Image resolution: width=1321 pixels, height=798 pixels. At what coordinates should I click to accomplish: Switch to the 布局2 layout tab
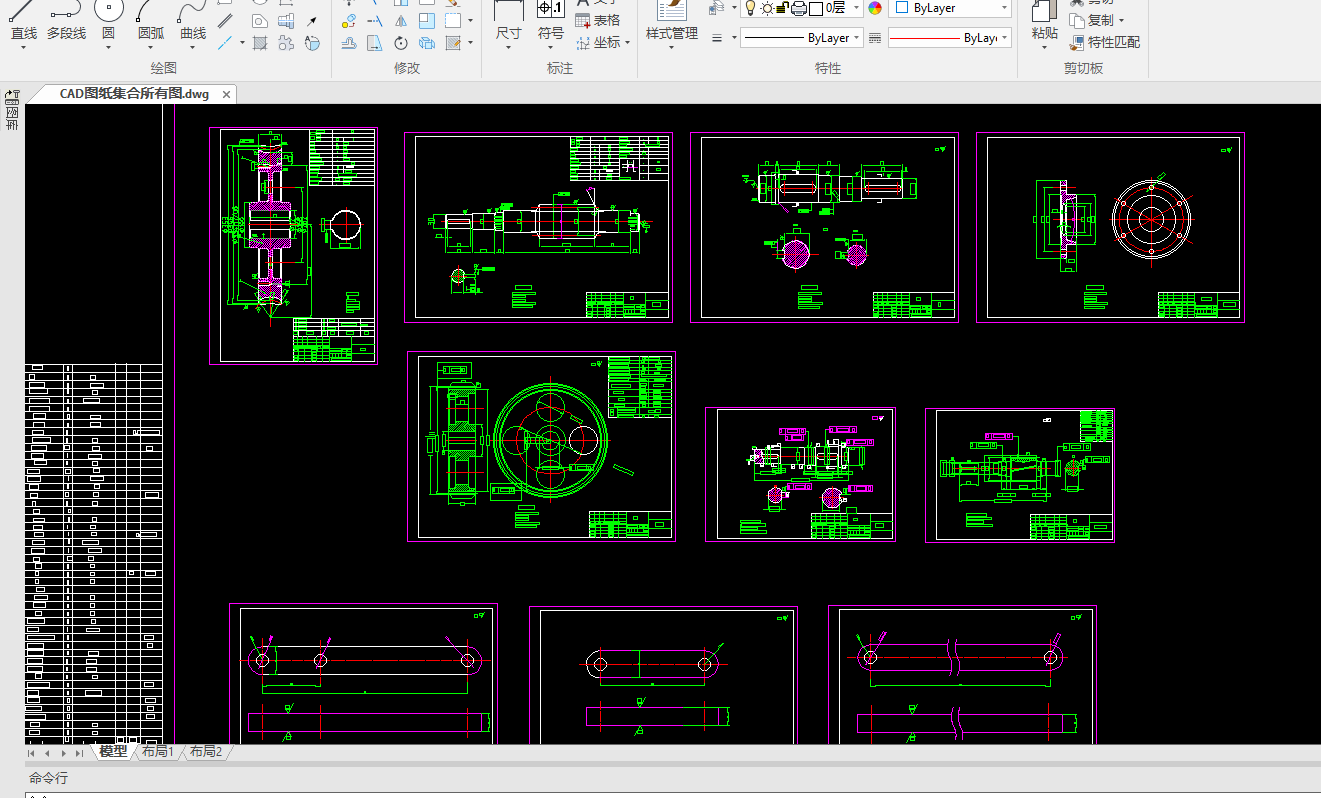[x=206, y=752]
